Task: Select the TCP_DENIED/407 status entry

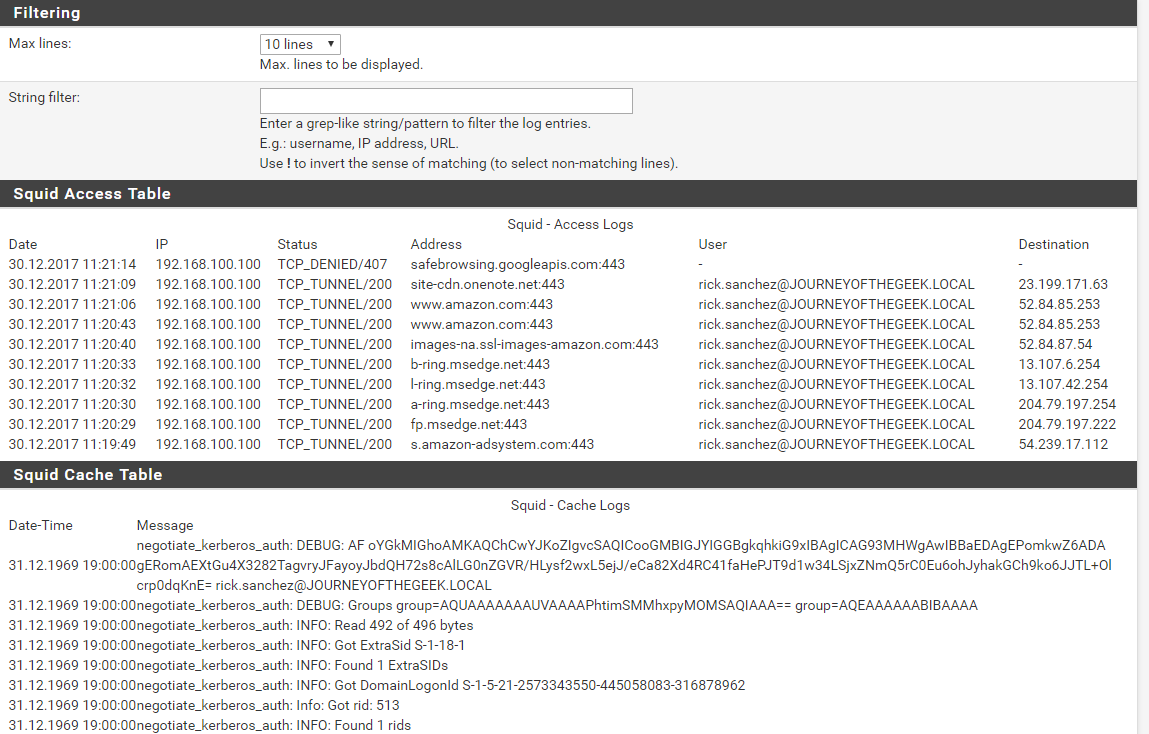Action: (x=335, y=264)
